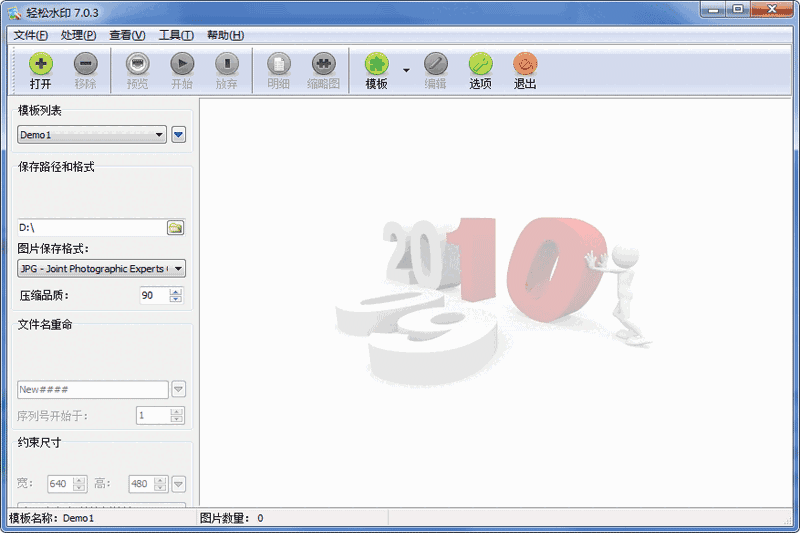Click the 压缩品质 spinner arrows at 90

[x=176, y=295]
